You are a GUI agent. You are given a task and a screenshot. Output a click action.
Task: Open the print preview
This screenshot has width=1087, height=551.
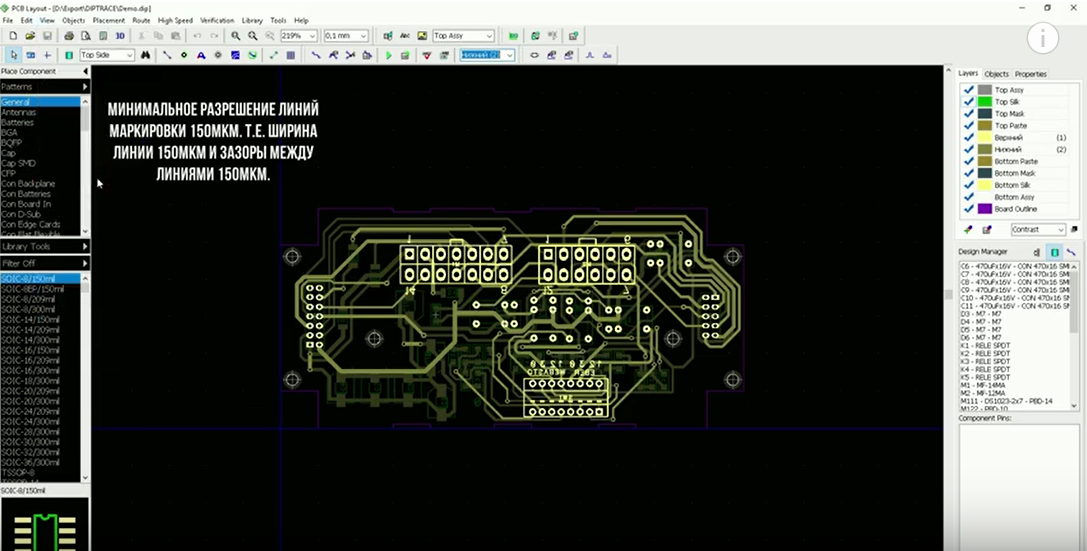pos(85,36)
